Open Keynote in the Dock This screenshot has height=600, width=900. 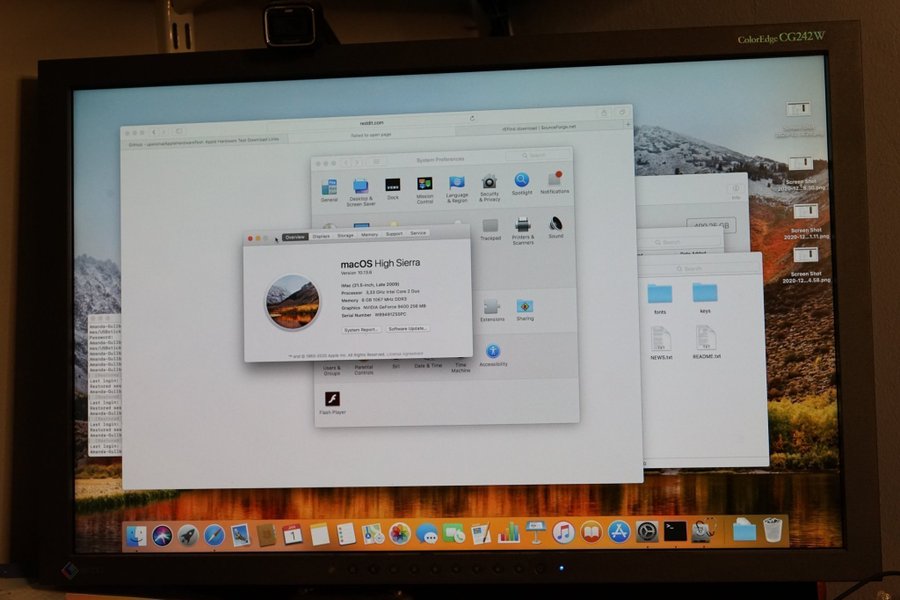(x=536, y=533)
